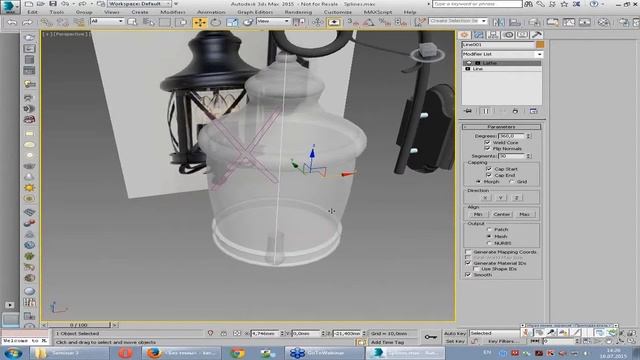Open the selection filter All dropdown
Viewport: 640px width, 360px height.
pyautogui.click(x=107, y=21)
